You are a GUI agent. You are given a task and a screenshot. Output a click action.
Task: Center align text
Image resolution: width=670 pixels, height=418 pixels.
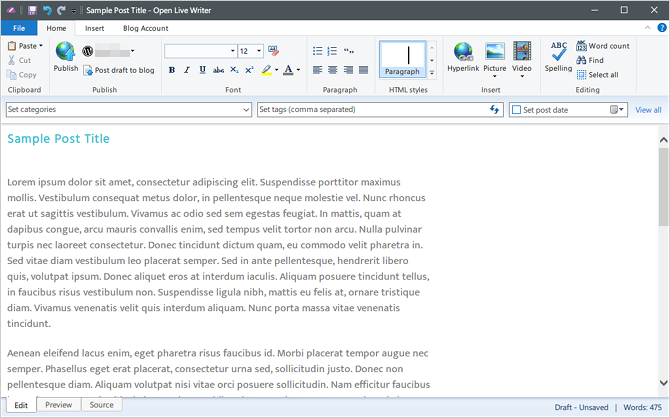point(332,70)
